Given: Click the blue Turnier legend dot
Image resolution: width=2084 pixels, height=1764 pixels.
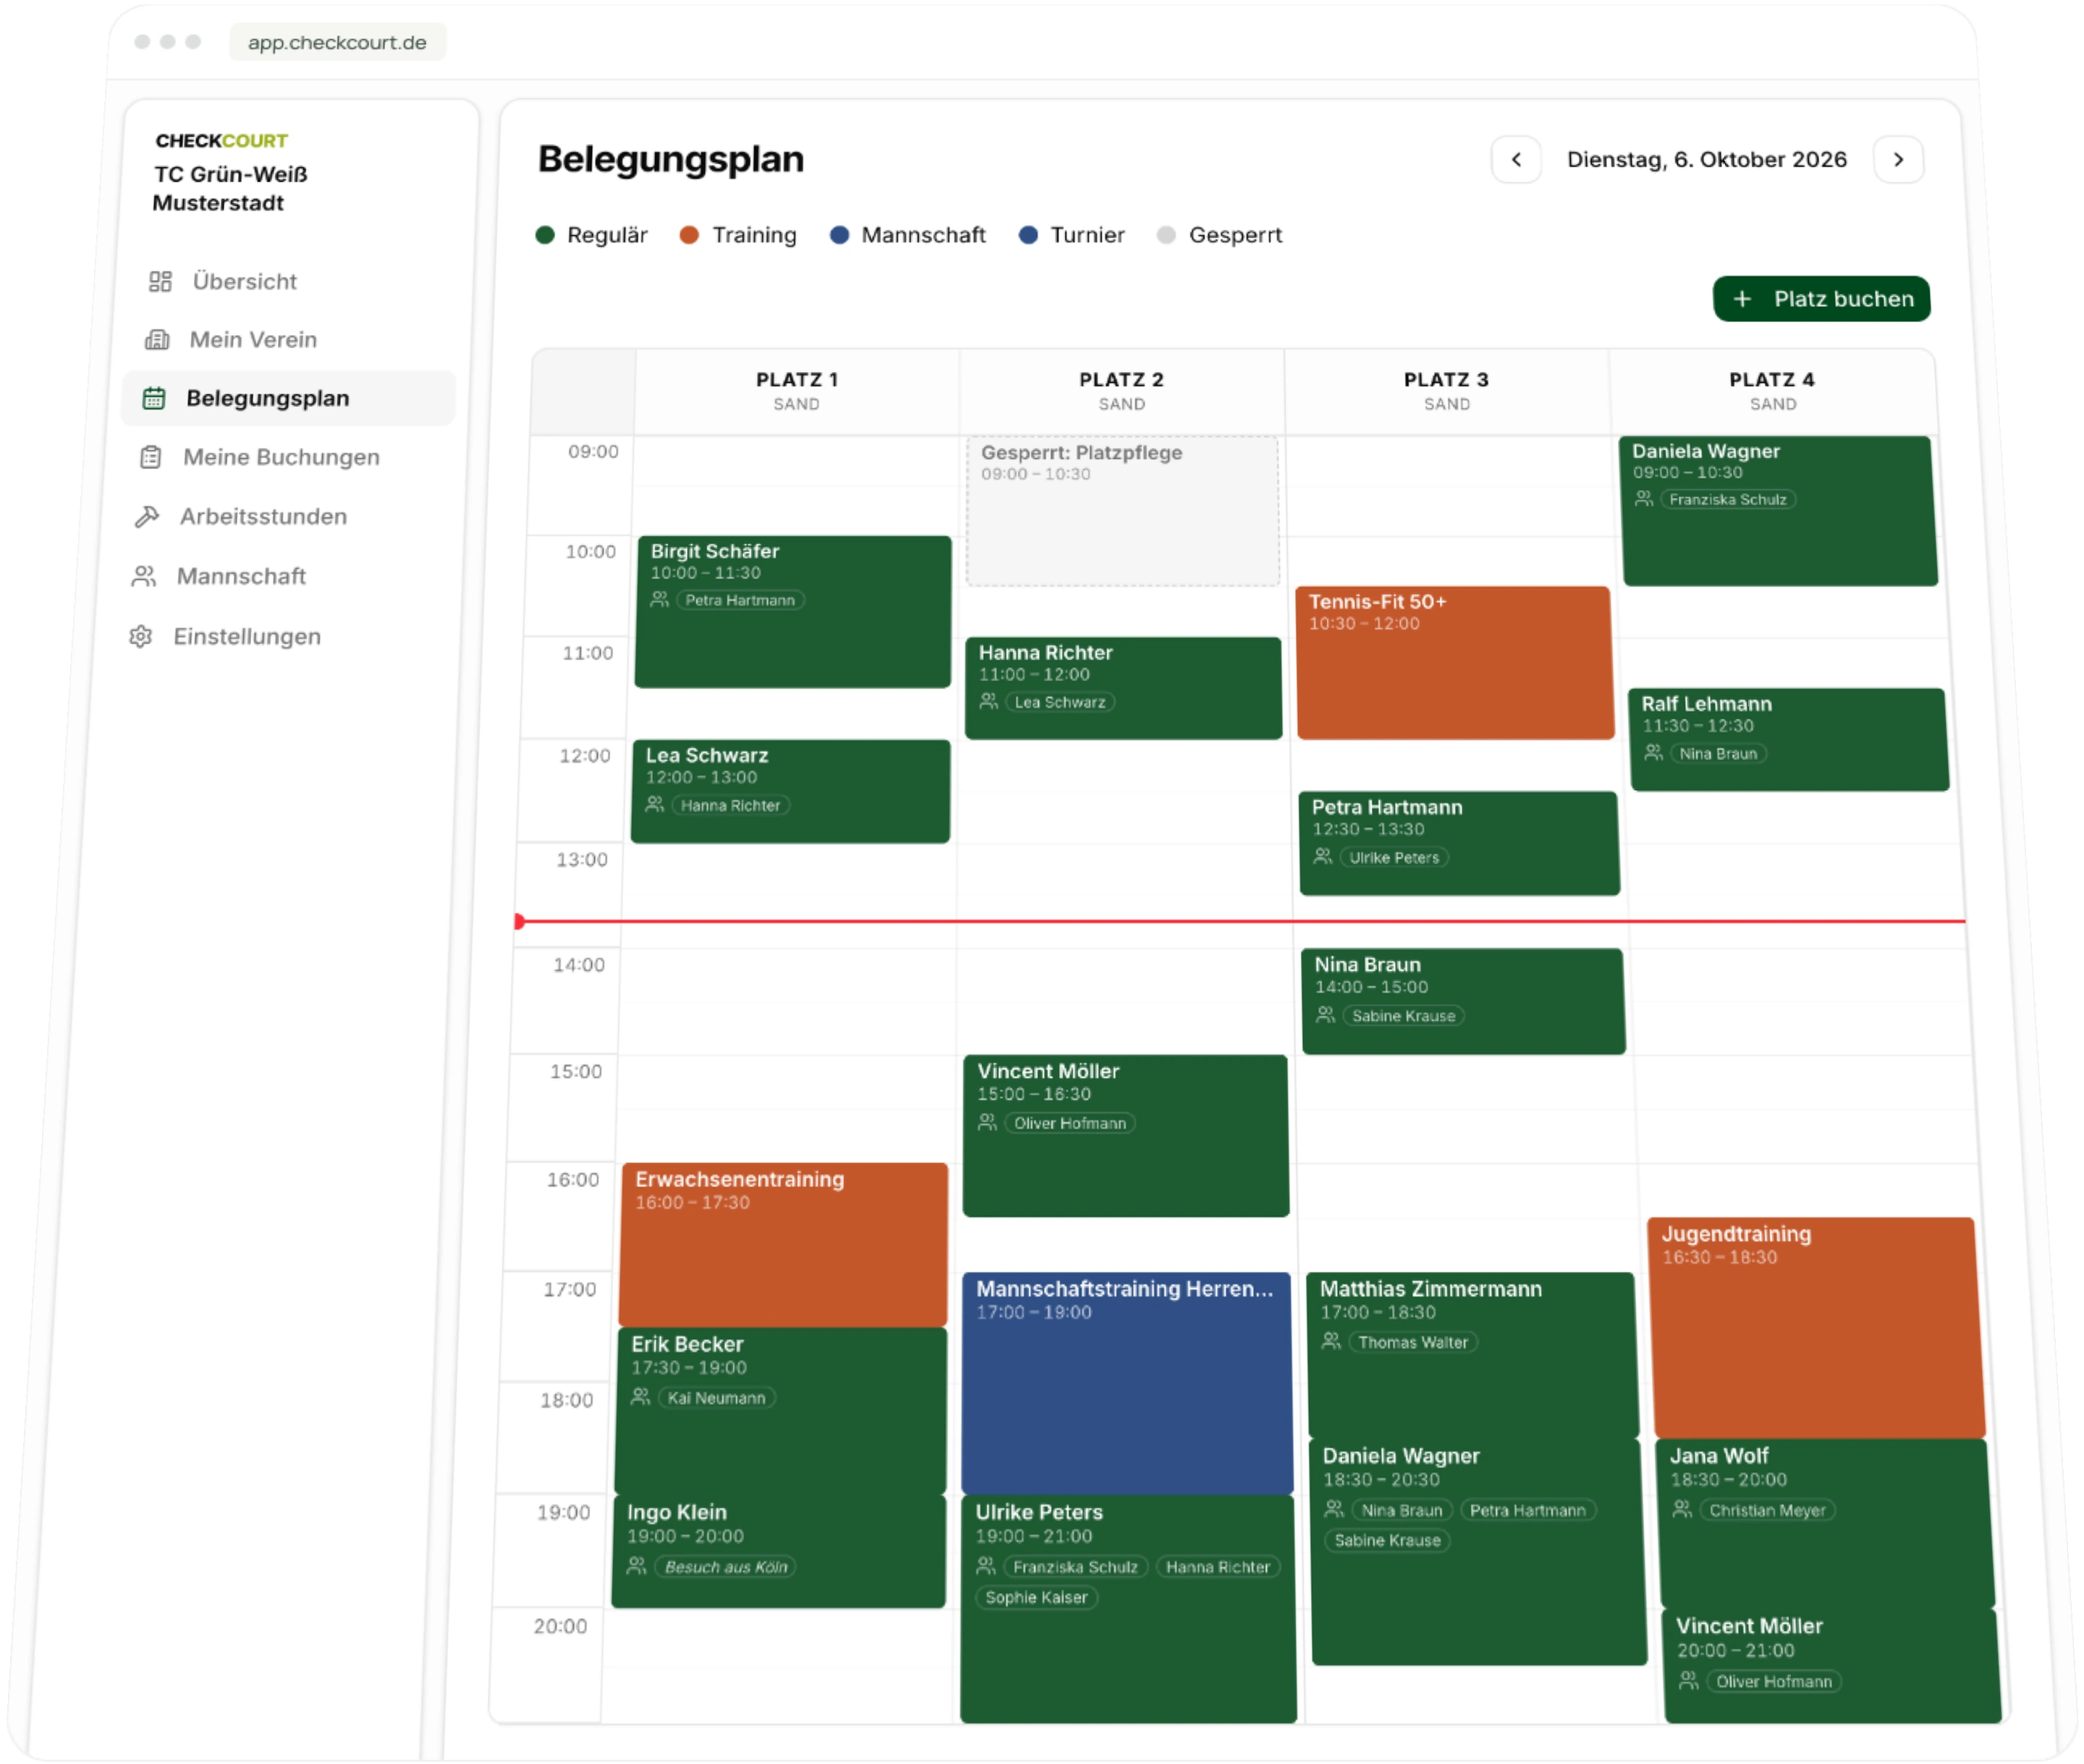Looking at the screenshot, I should click(x=1028, y=235).
